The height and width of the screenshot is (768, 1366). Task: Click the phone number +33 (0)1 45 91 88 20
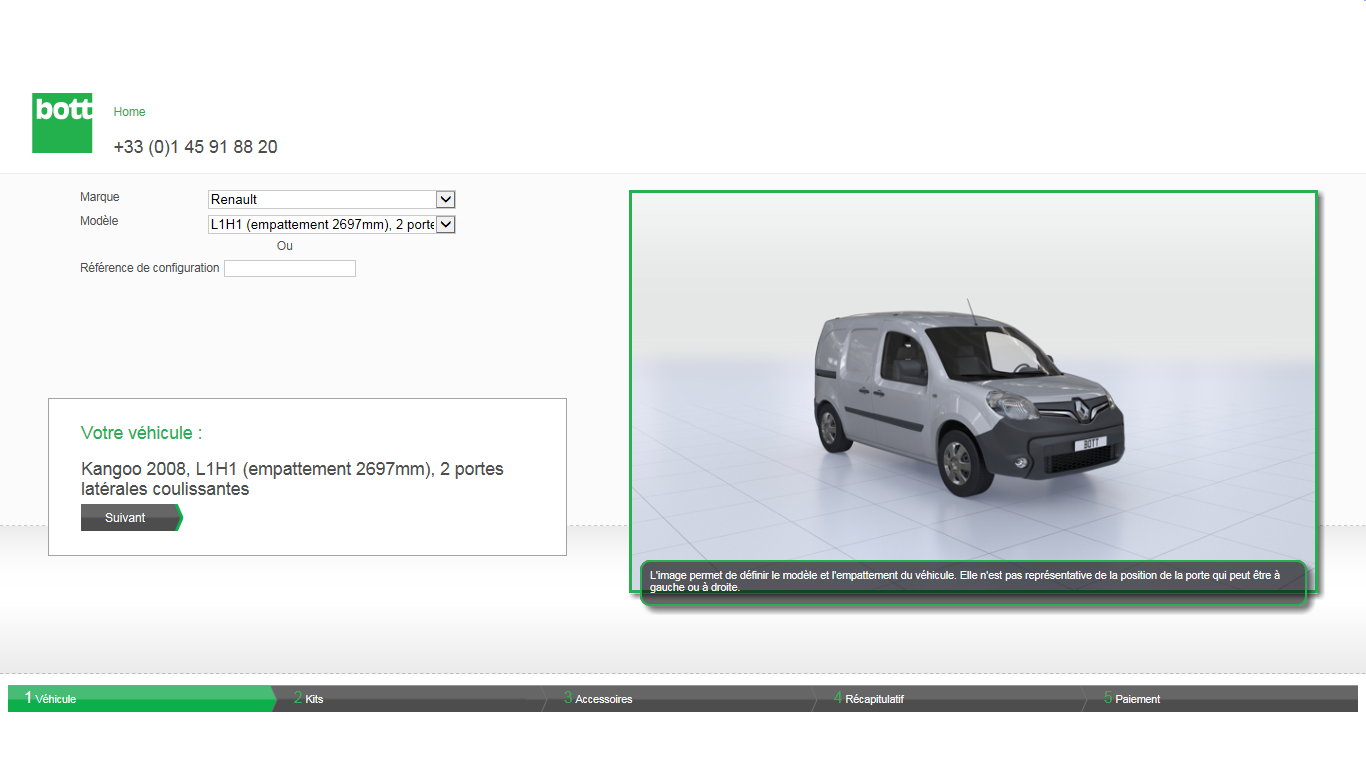click(x=196, y=147)
